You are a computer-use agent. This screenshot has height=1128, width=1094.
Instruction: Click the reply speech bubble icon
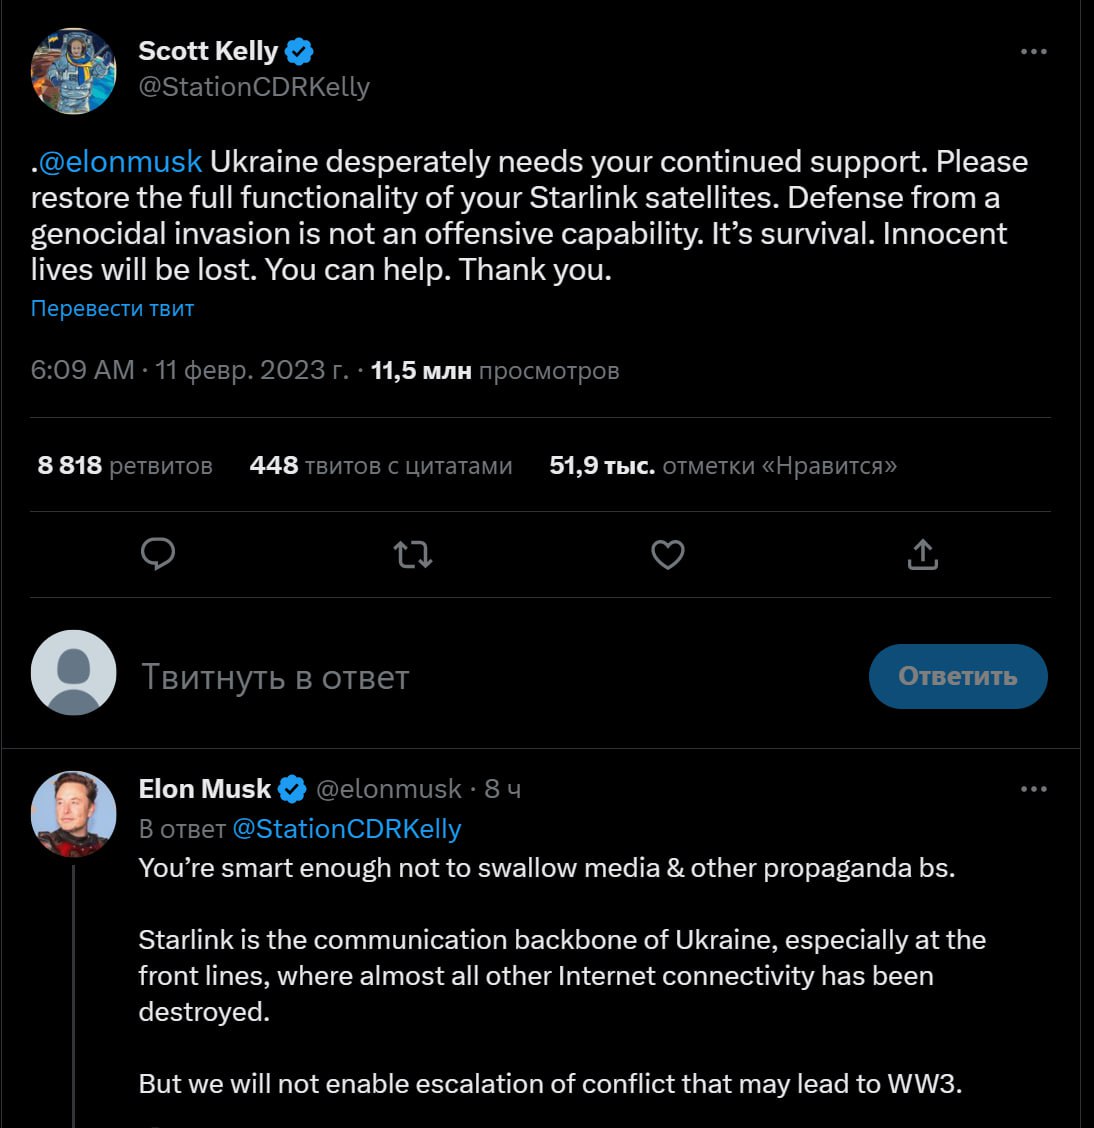point(158,554)
